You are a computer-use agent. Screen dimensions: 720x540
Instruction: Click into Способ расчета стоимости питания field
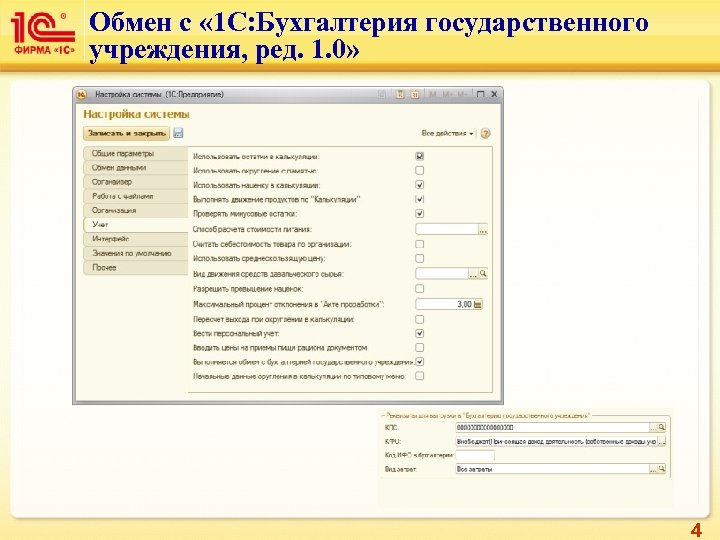pos(447,229)
